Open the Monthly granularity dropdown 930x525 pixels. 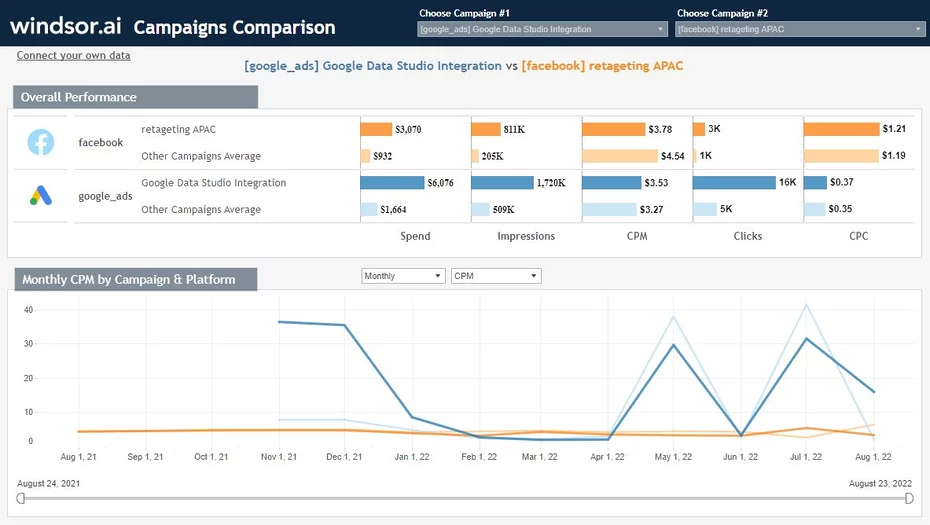click(403, 276)
